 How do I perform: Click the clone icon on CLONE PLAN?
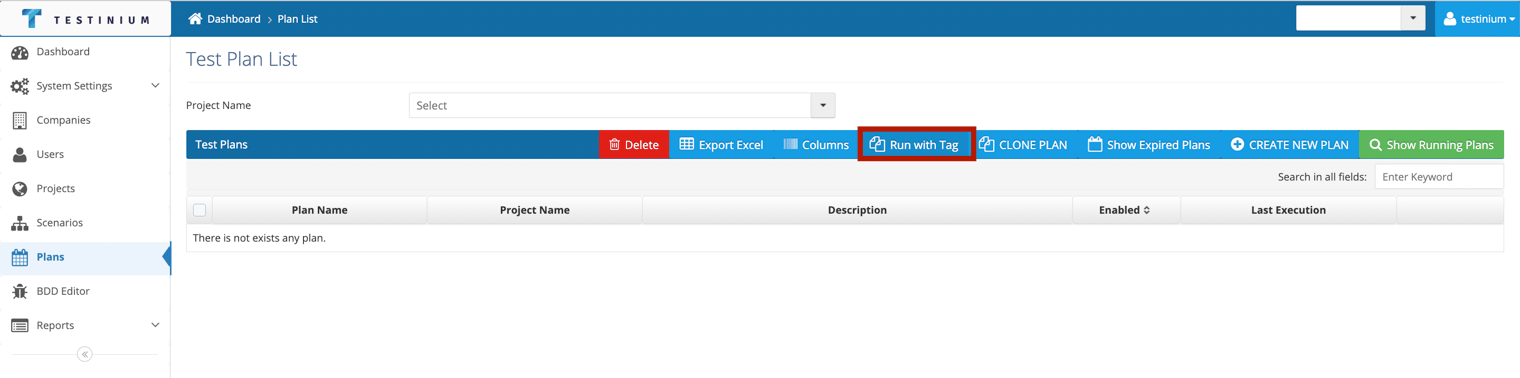(987, 144)
